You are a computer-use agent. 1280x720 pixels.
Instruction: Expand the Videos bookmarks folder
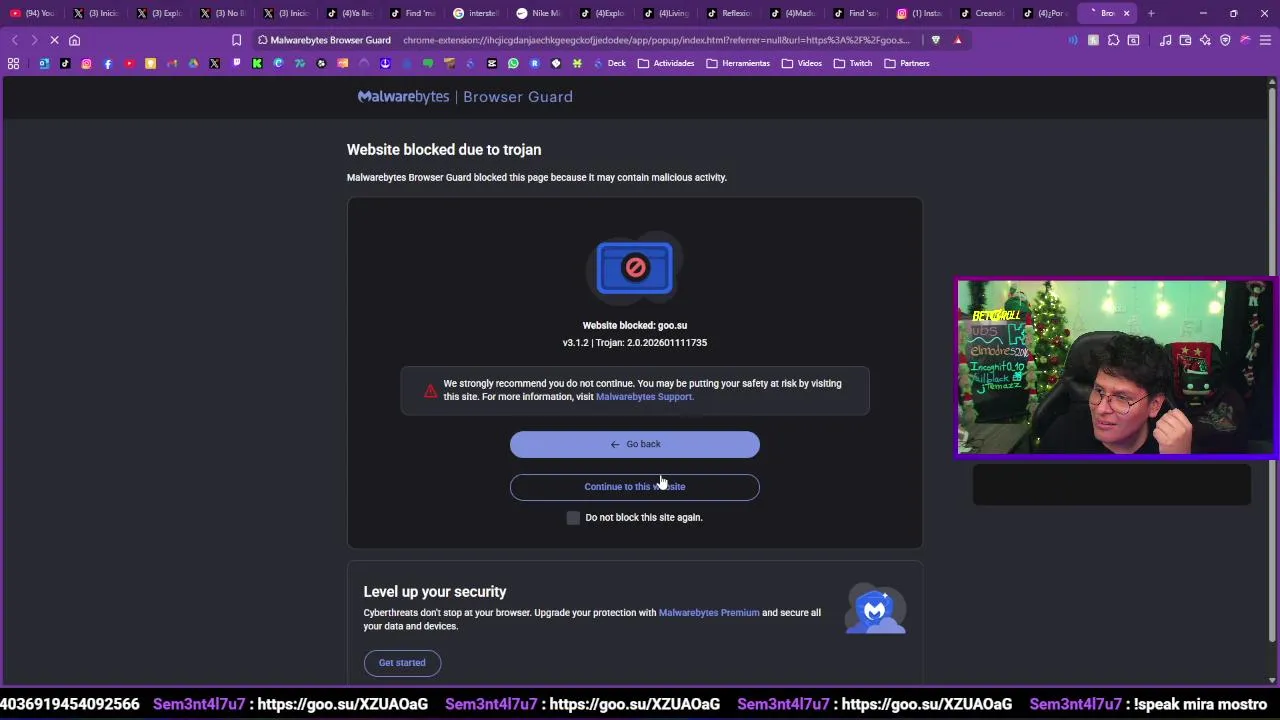coord(802,63)
